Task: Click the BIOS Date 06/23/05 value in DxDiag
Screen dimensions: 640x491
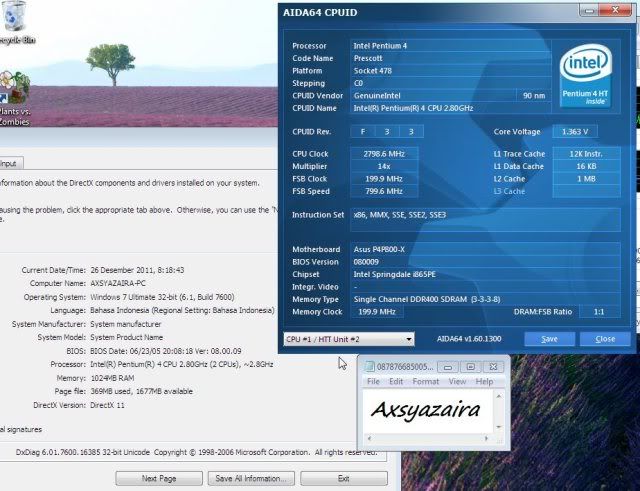Action: point(166,351)
